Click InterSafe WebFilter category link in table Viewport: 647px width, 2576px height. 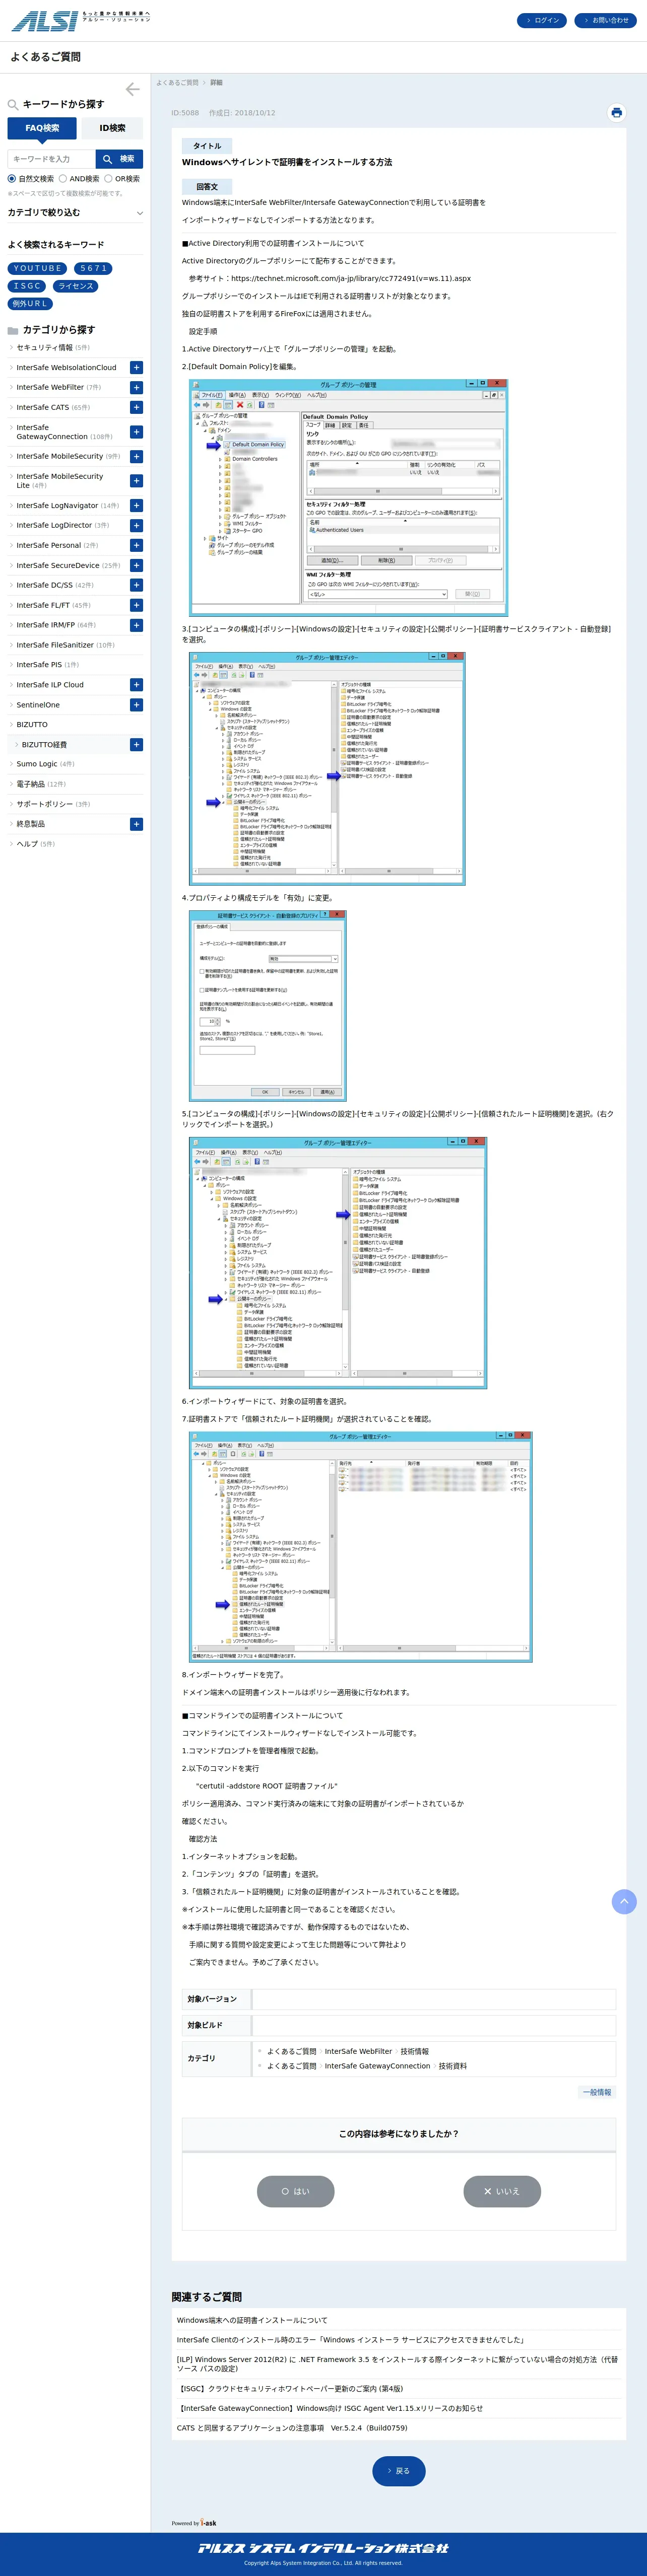tap(358, 2051)
